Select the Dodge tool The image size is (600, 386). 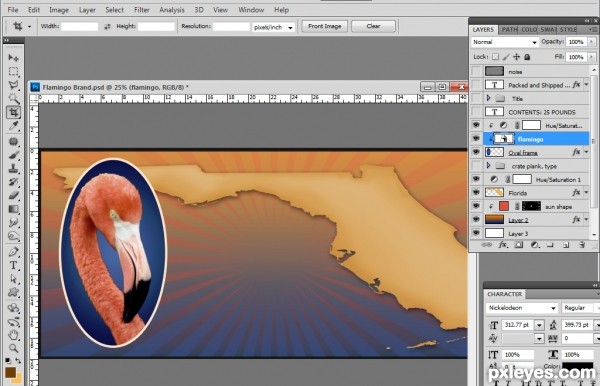(x=13, y=236)
